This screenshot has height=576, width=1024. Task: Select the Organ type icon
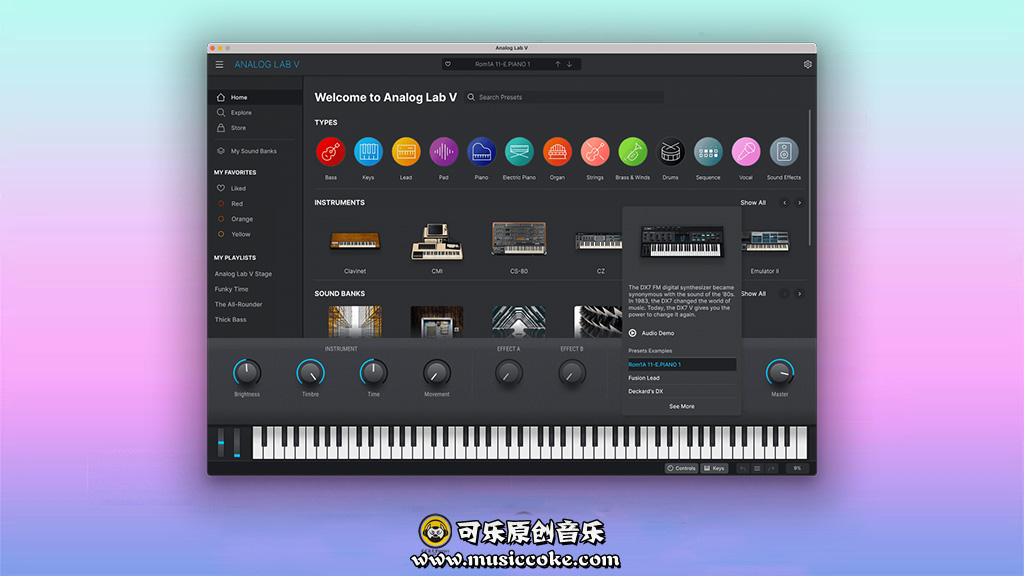(557, 152)
